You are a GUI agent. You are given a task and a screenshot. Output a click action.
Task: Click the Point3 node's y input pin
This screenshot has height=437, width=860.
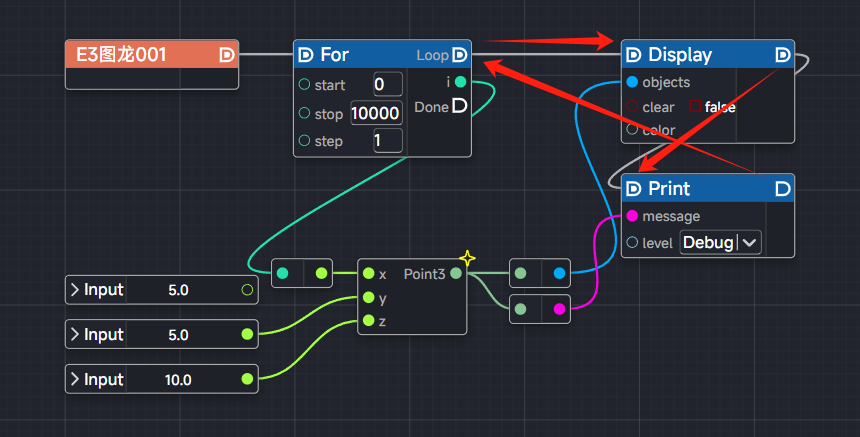point(369,297)
